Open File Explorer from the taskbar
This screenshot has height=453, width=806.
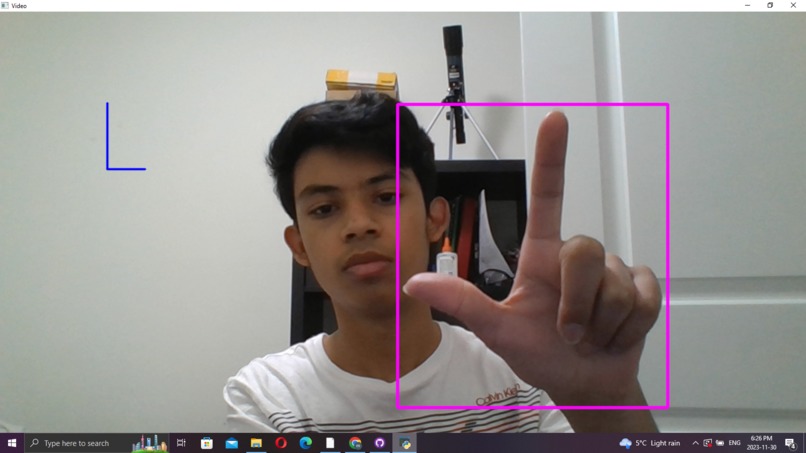(256, 443)
